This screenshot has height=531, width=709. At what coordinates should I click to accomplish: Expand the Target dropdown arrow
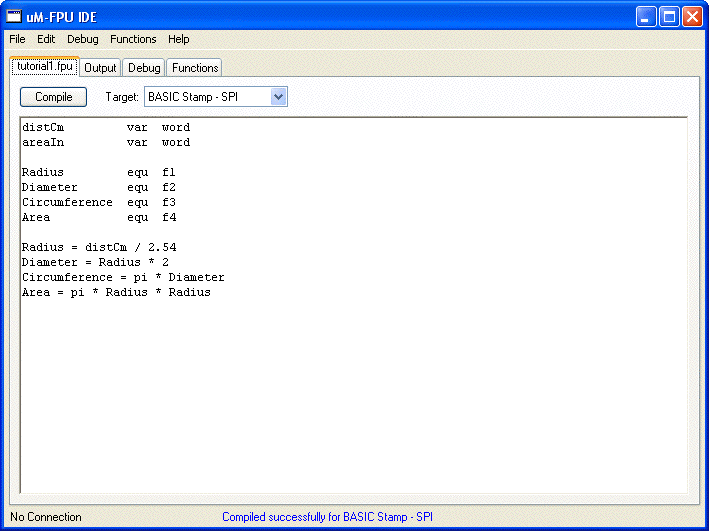279,97
